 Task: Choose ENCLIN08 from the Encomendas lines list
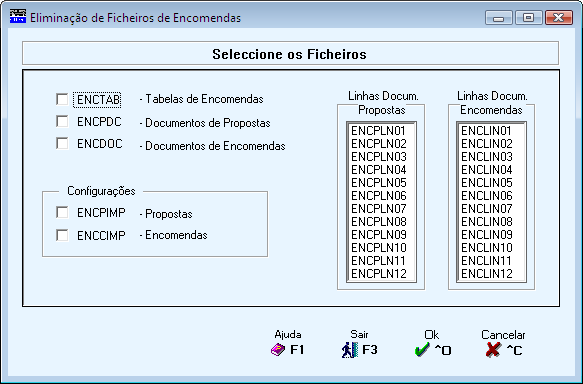(x=491, y=222)
